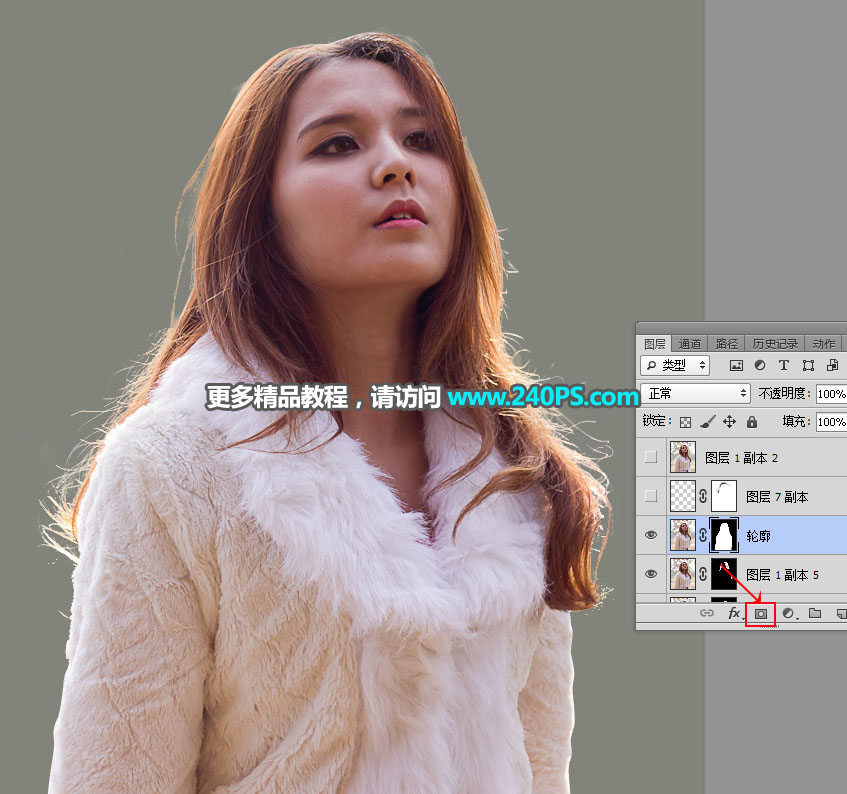Select image thumbnail of 轮廓 layer
Viewport: 847px width, 794px height.
(683, 535)
